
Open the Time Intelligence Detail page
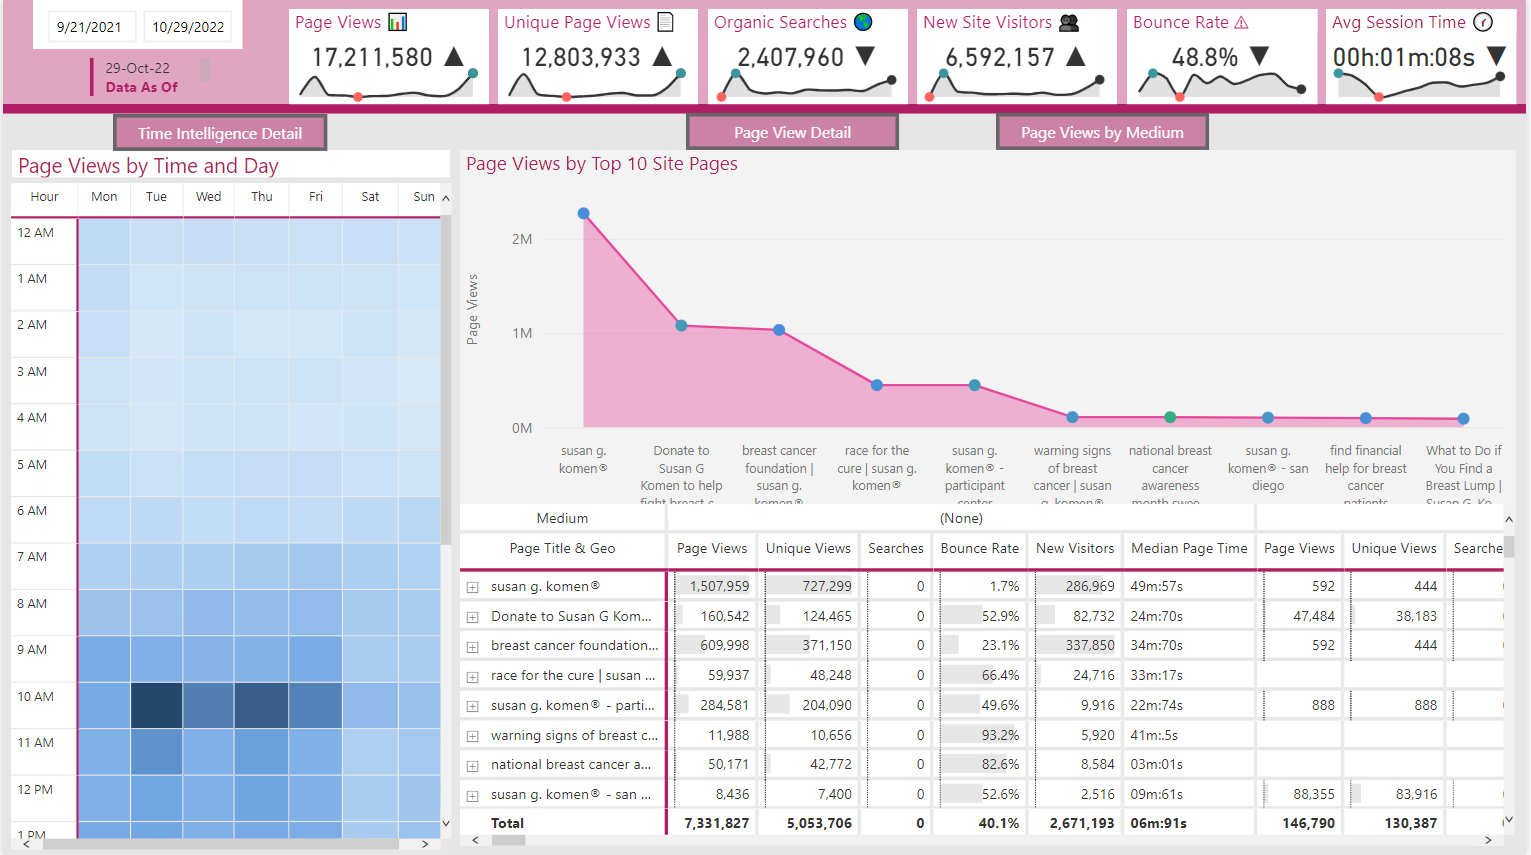[220, 133]
